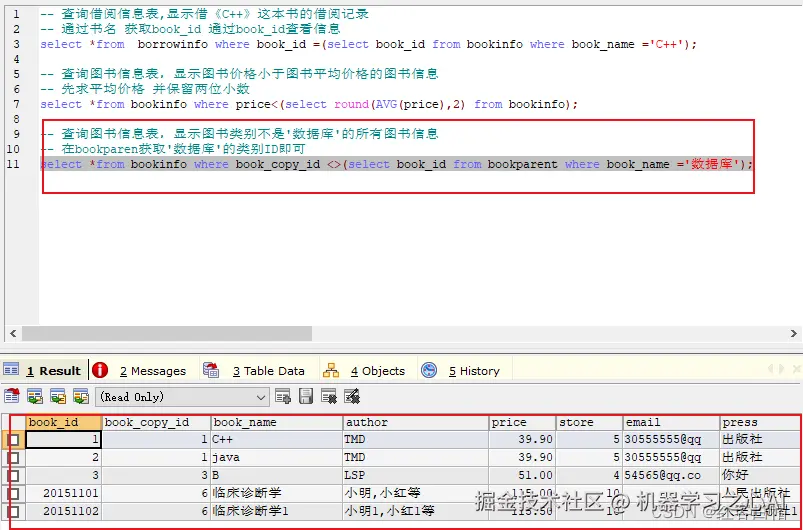The image size is (803, 530).
Task: Switch to the 1 Result tab
Action: pyautogui.click(x=44, y=371)
